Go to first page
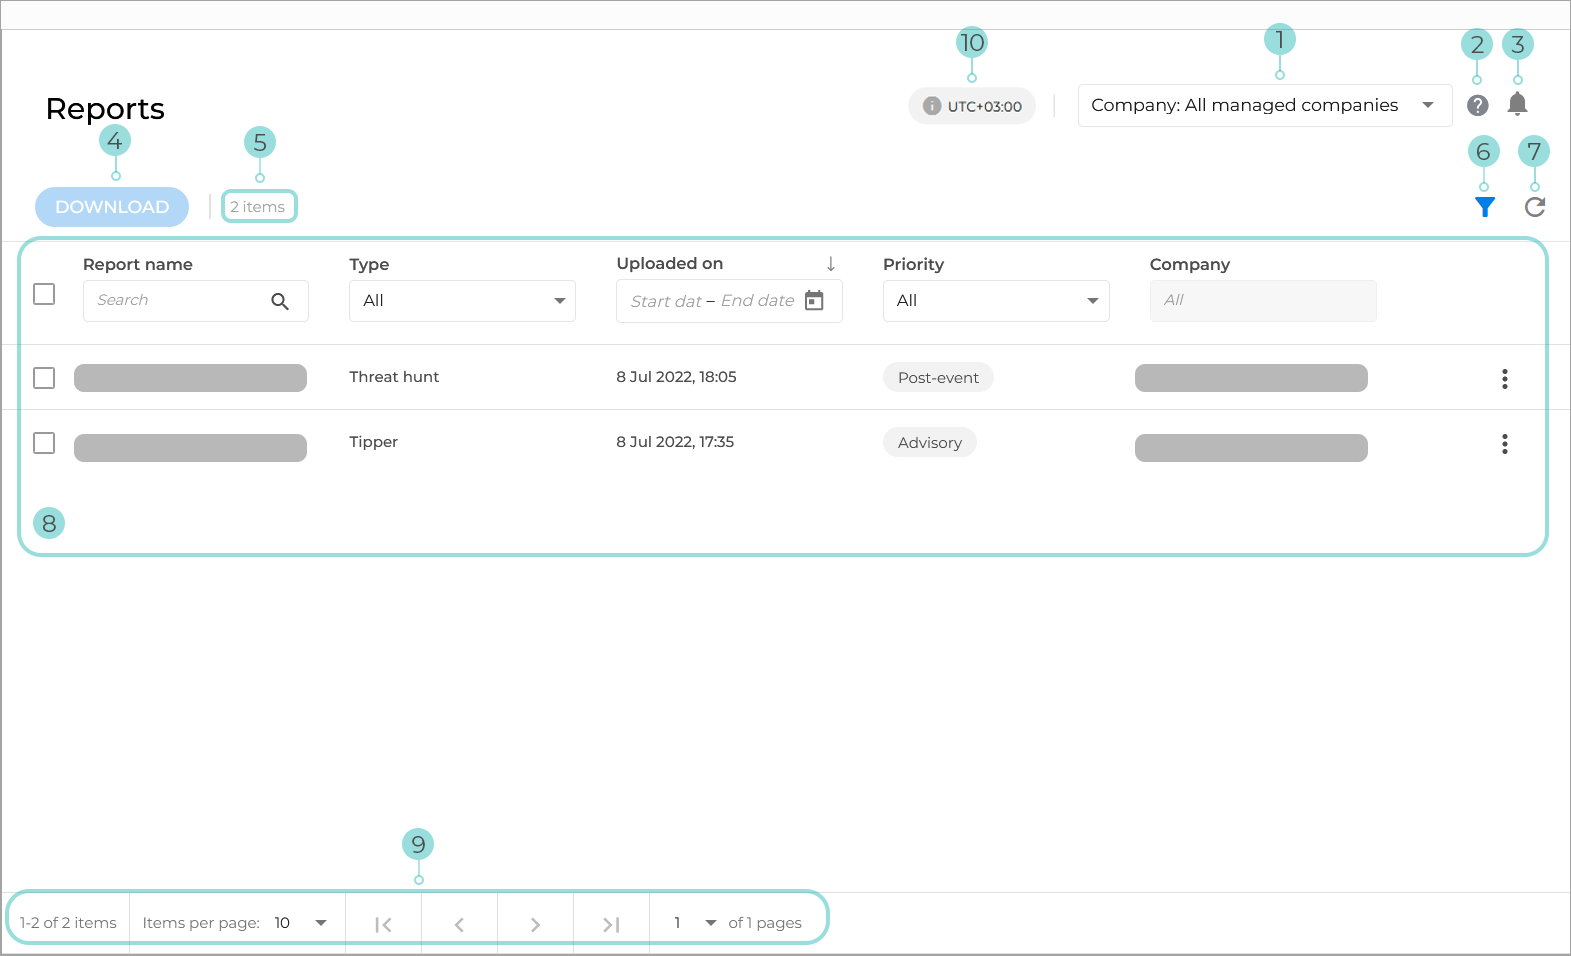This screenshot has width=1571, height=956. (383, 924)
